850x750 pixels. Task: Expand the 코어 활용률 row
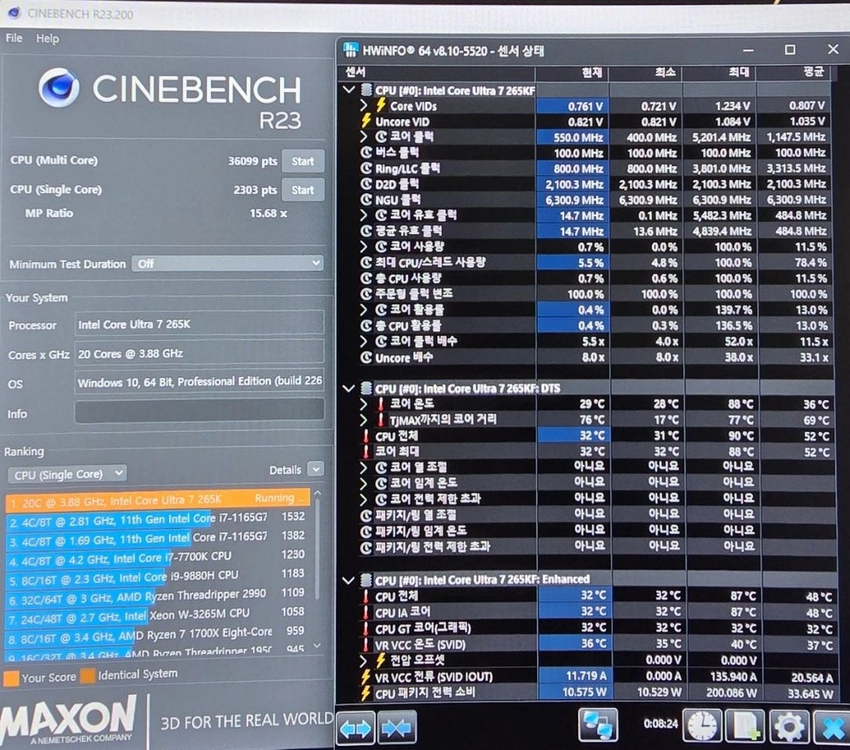(364, 309)
